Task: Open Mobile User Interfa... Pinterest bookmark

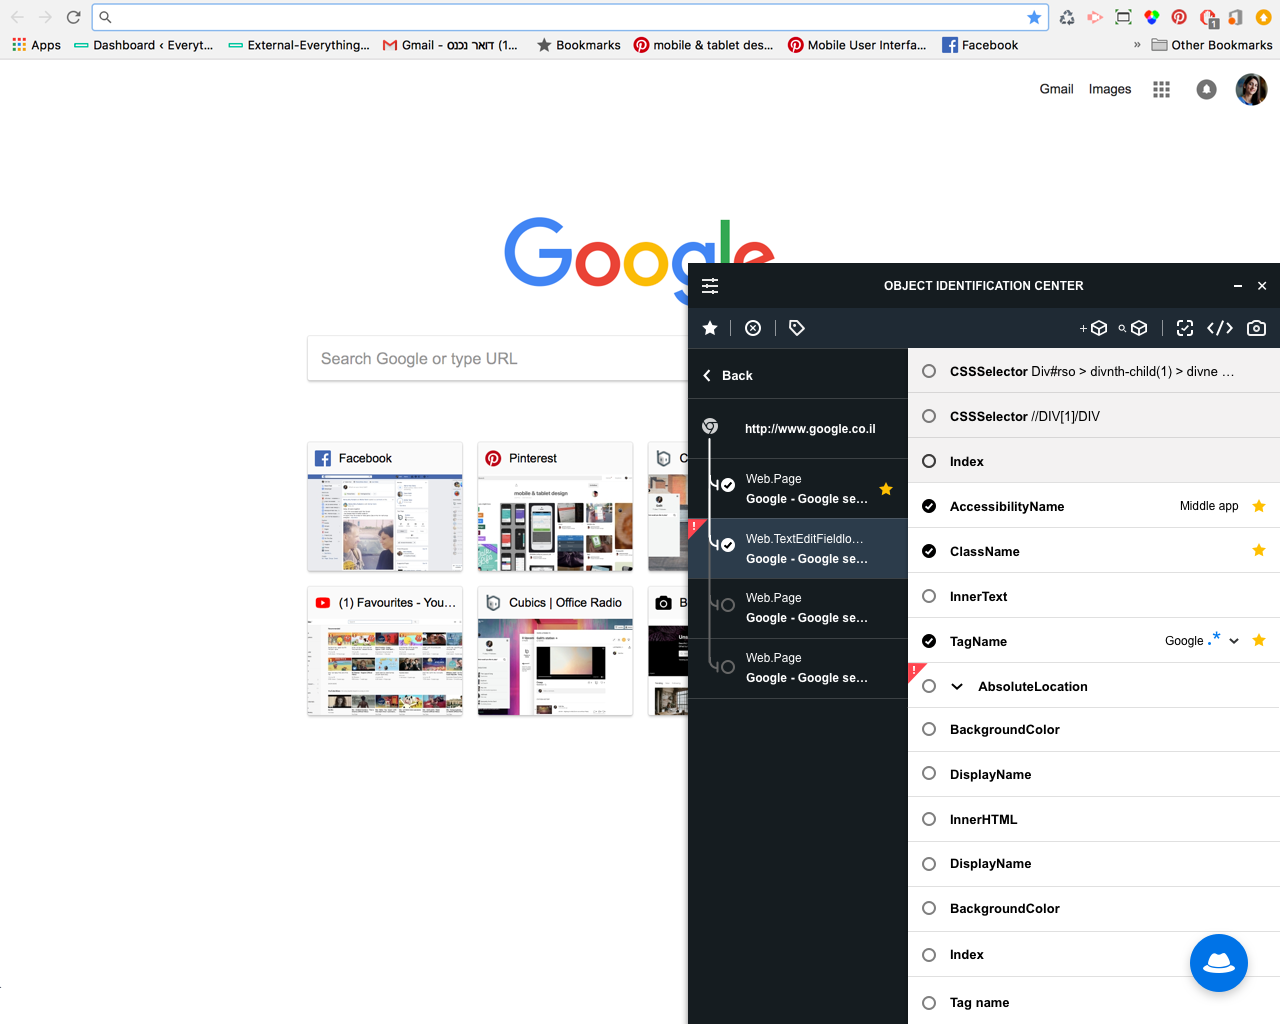Action: click(857, 45)
